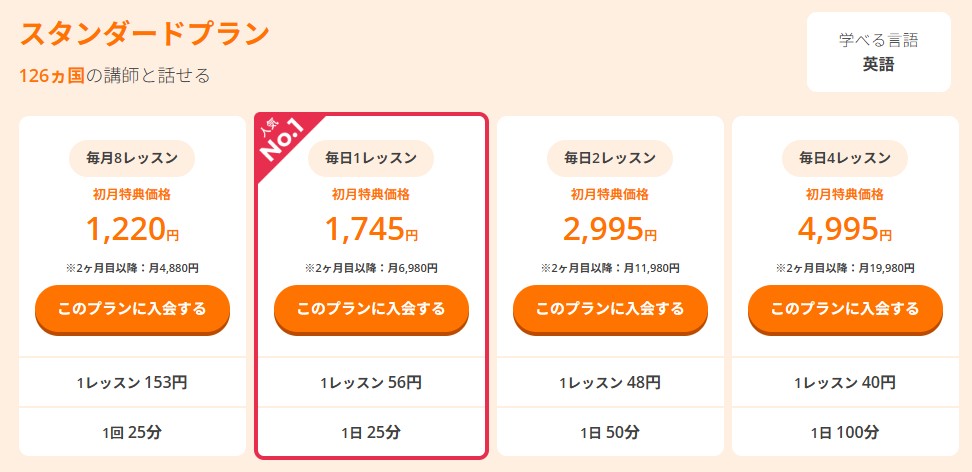Screen dimensions: 972x472
Task: Select the 毎日2レッスン plan label
Action: point(610,158)
